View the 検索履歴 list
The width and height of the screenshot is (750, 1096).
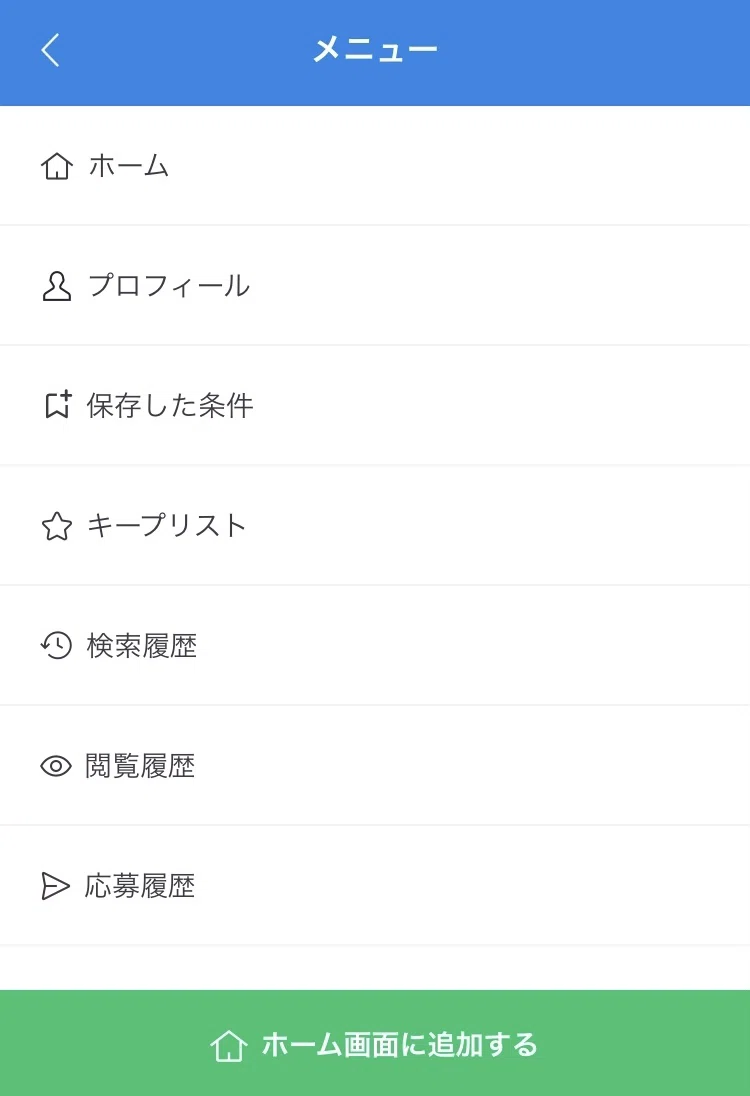click(375, 646)
